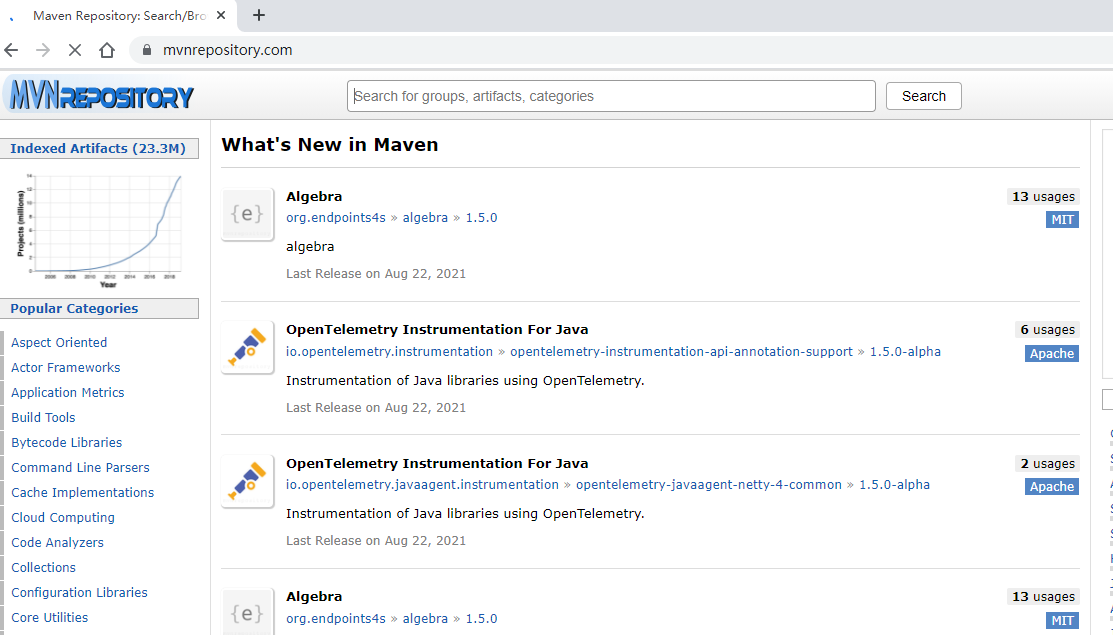Click the address bar URL
Image resolution: width=1113 pixels, height=635 pixels.
point(228,50)
